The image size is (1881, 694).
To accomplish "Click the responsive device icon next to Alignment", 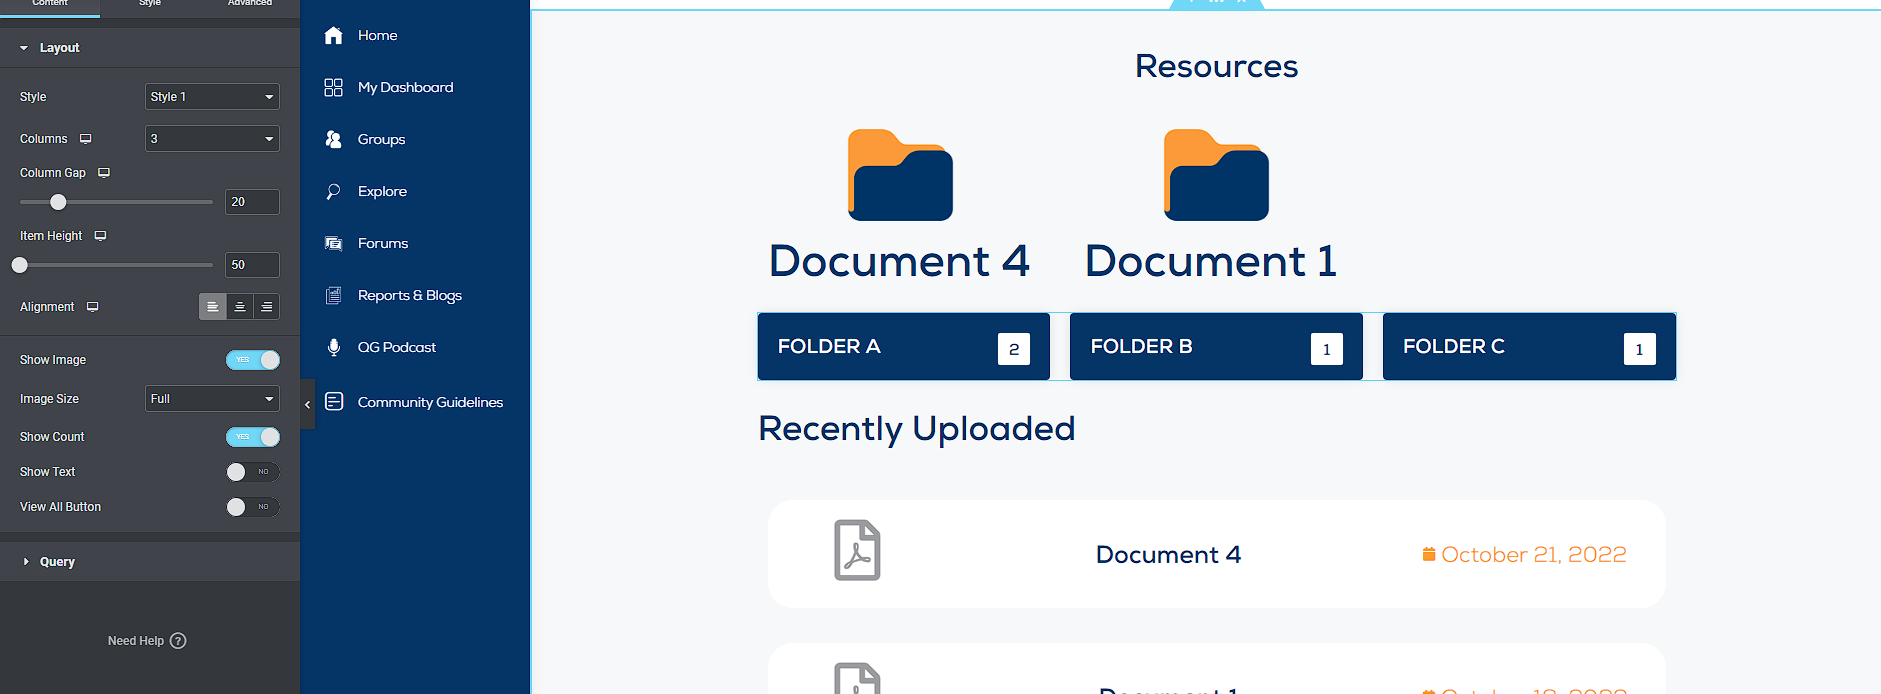I will coord(93,307).
